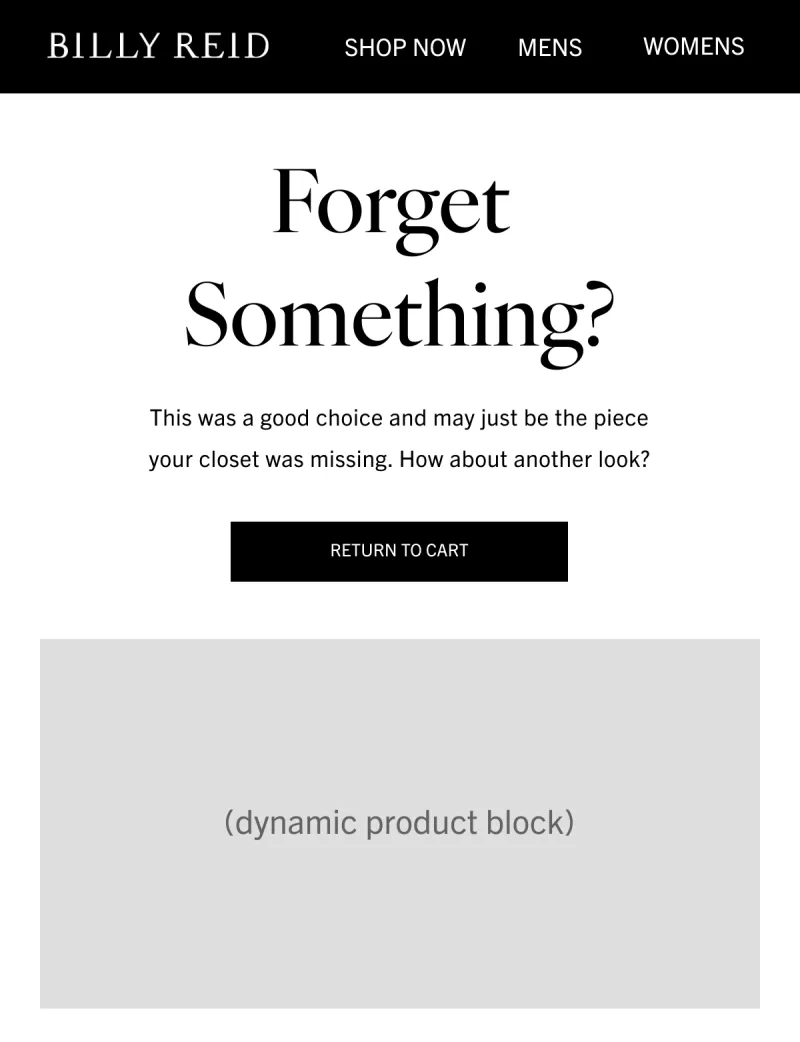Click the "(dynamic product block)" label text
The height and width of the screenshot is (1042, 800).
pos(399,823)
